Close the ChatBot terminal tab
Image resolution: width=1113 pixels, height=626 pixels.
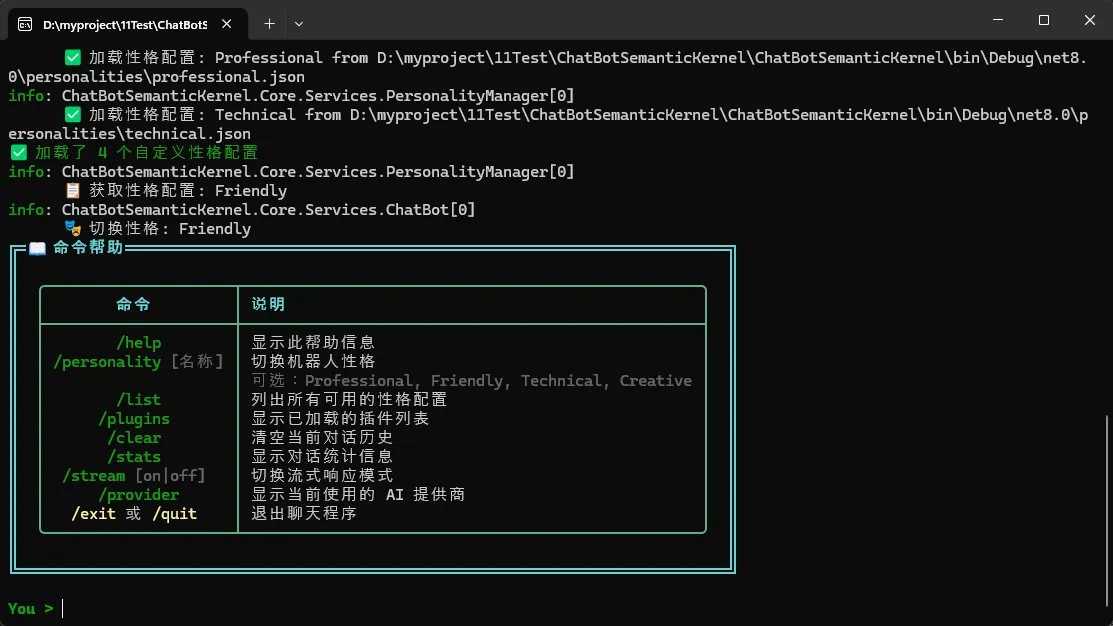(x=227, y=23)
